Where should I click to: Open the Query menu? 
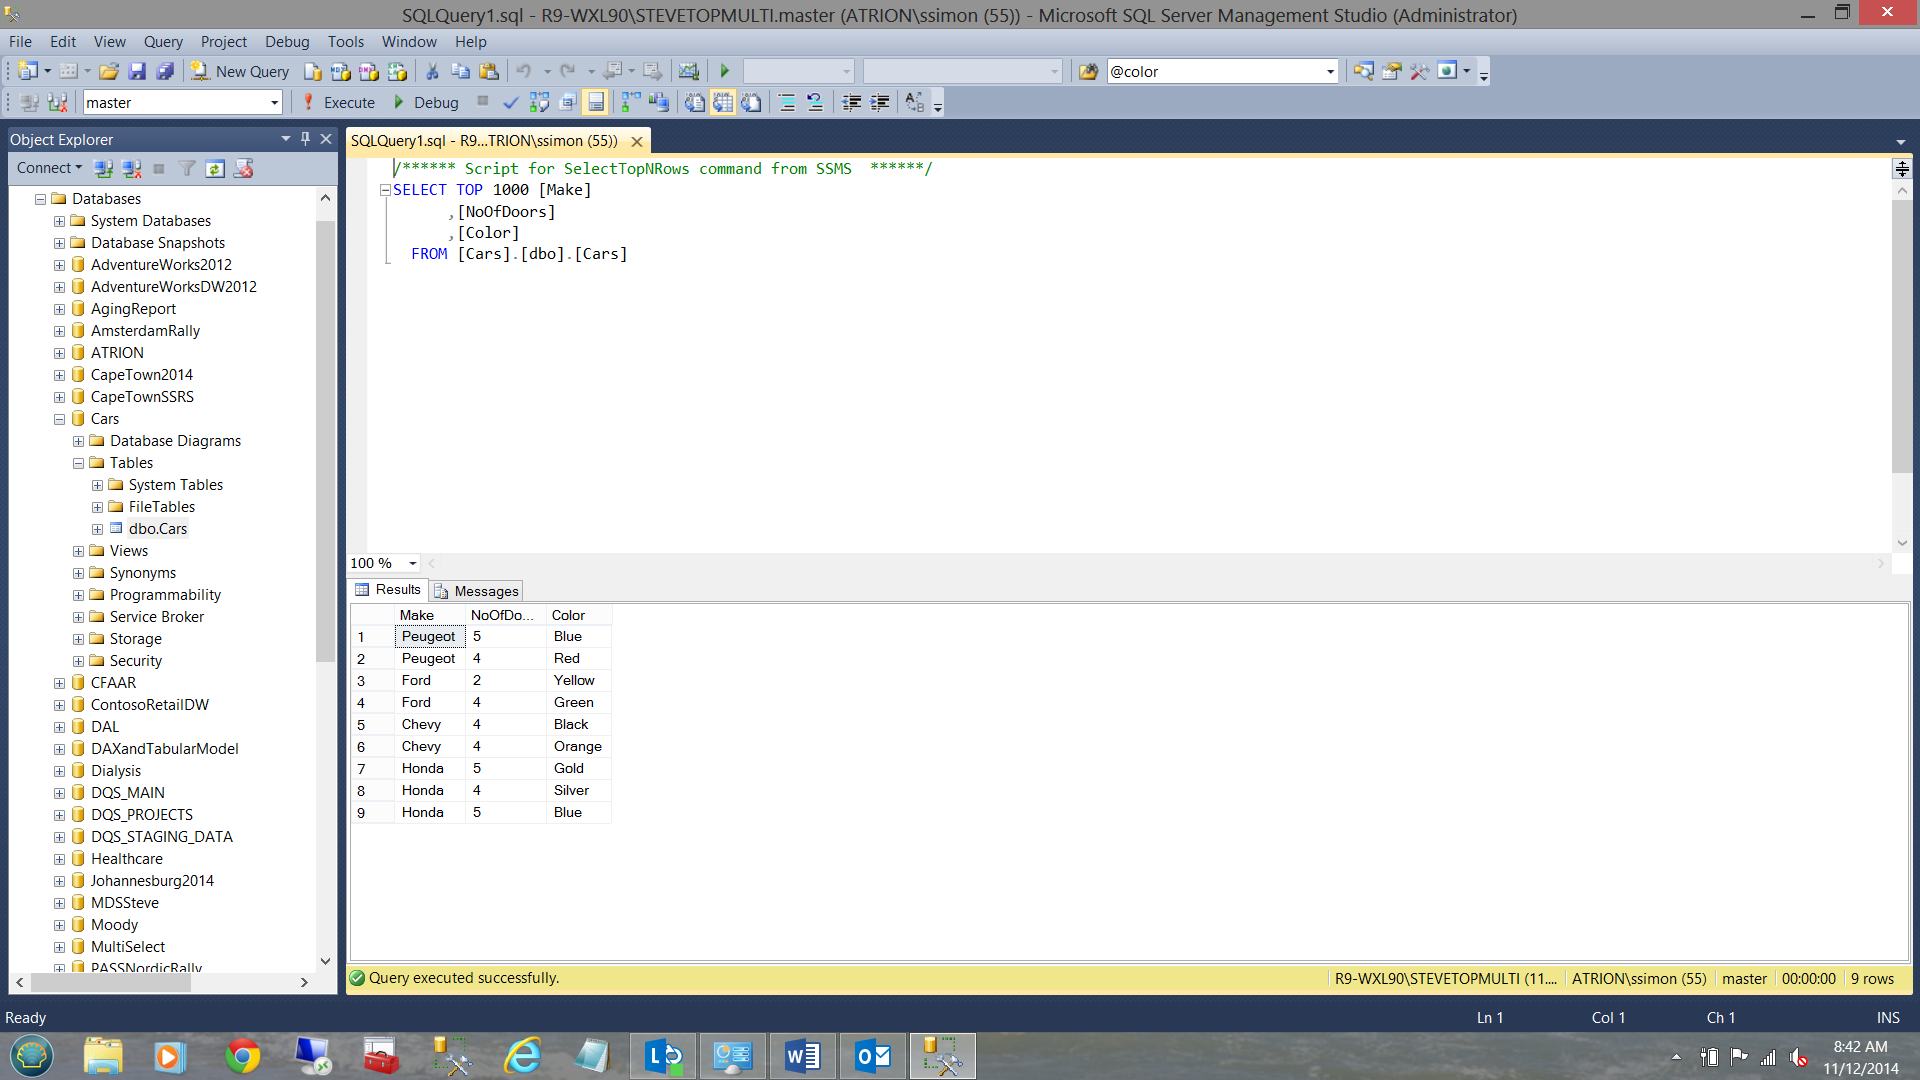[x=163, y=41]
